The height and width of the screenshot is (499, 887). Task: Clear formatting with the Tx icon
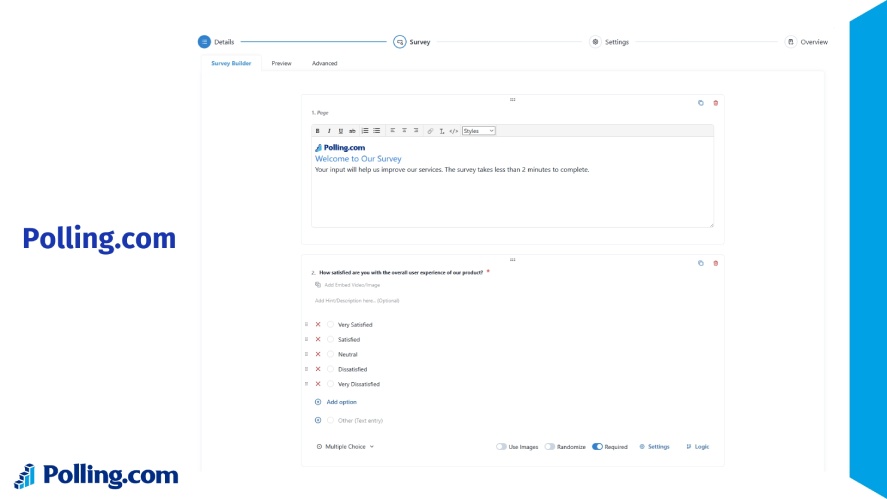point(442,131)
